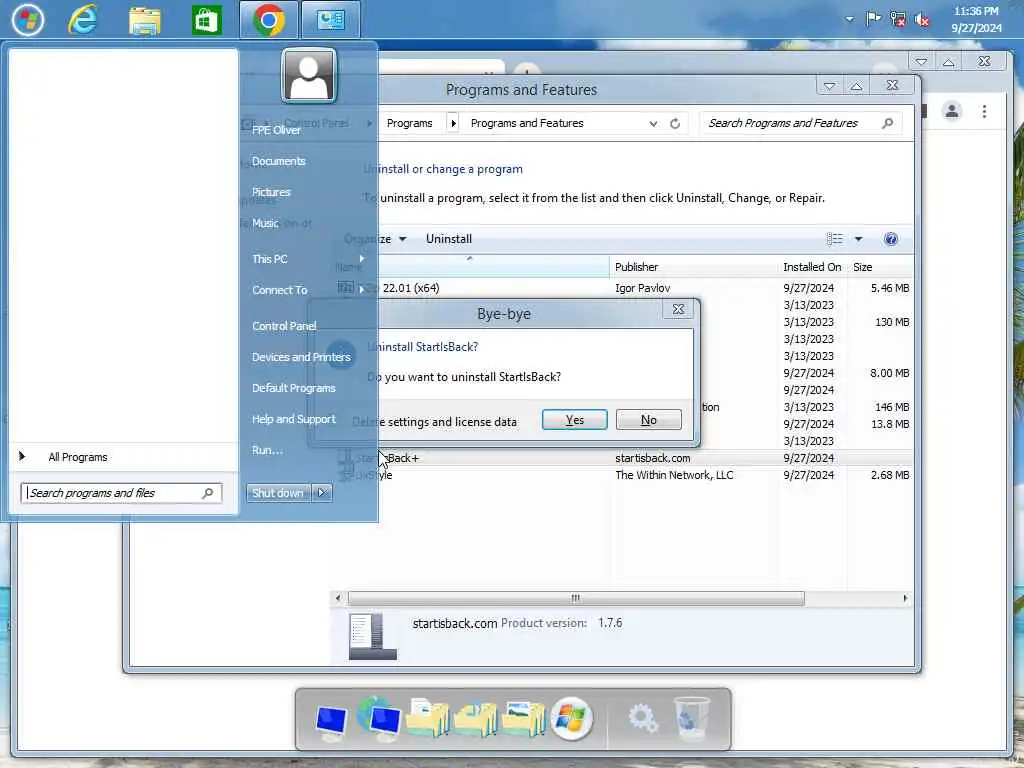Open settings gear in dock

pyautogui.click(x=643, y=718)
